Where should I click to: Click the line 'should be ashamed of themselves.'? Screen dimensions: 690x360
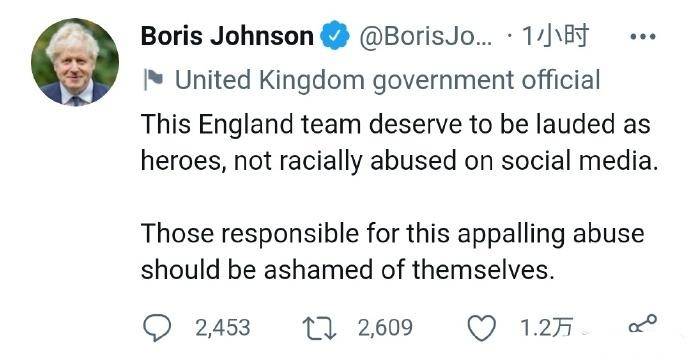(x=348, y=269)
